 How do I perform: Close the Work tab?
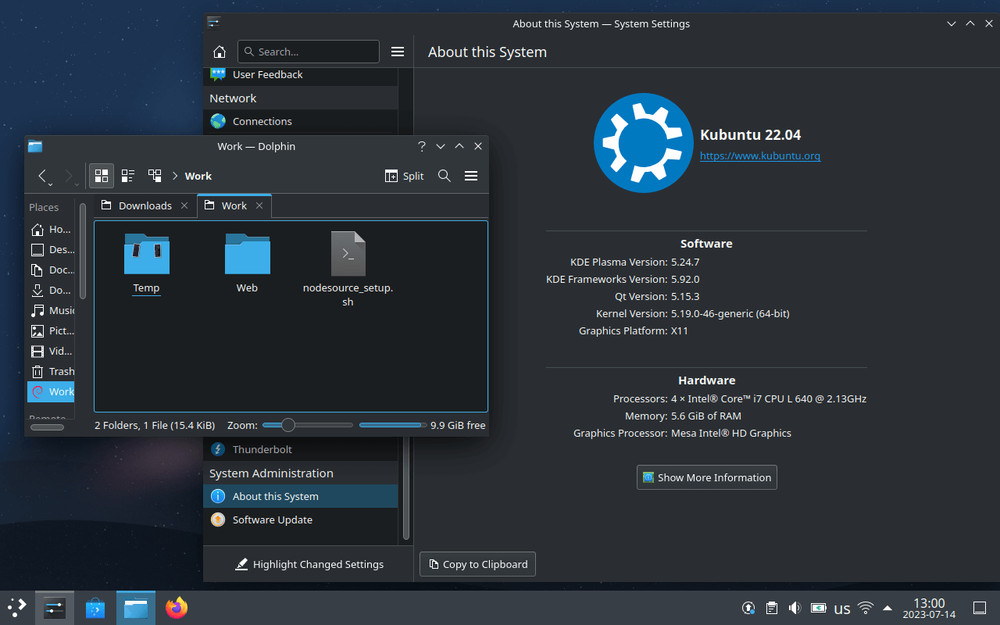[260, 205]
